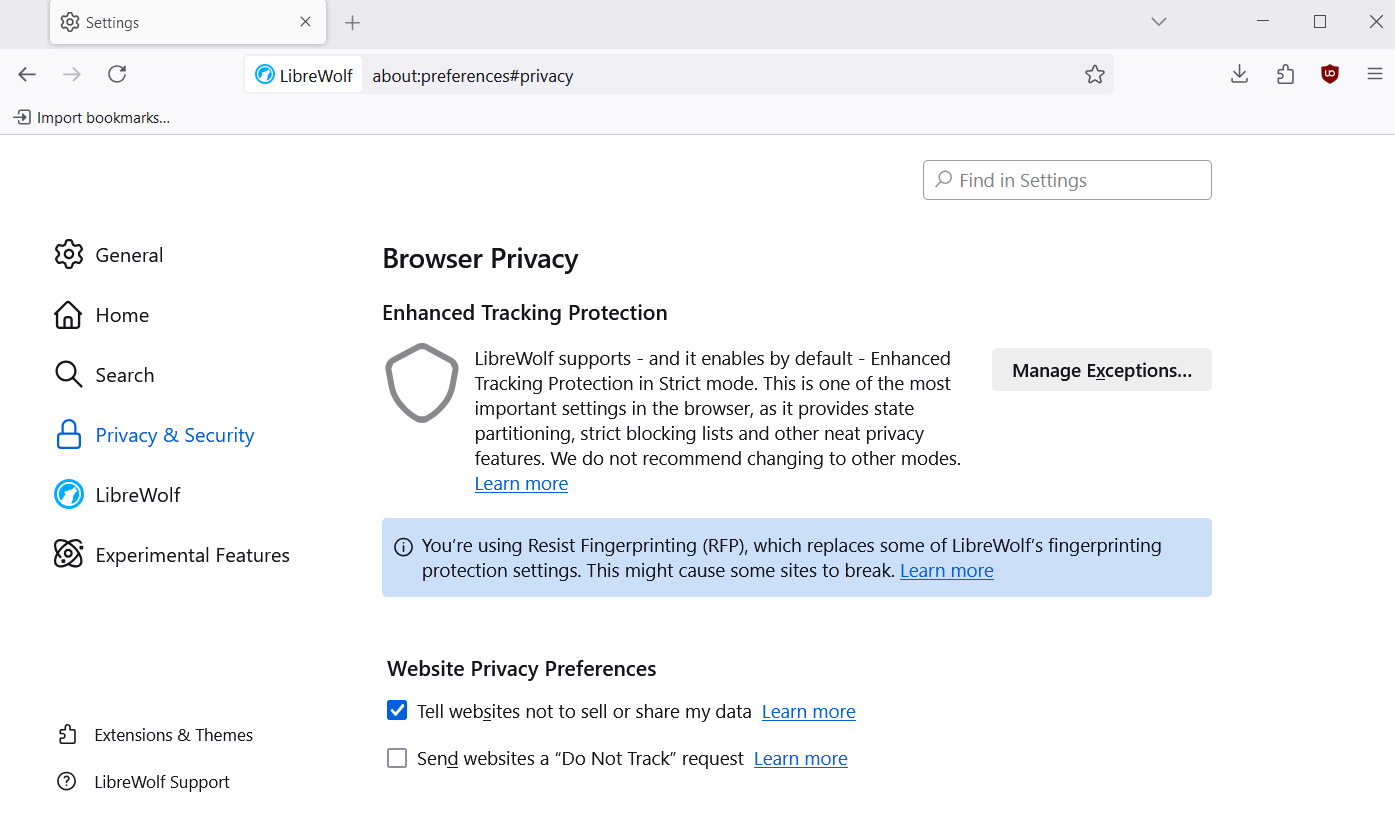
Task: Open LibreWolf Support
Action: pyautogui.click(x=143, y=782)
